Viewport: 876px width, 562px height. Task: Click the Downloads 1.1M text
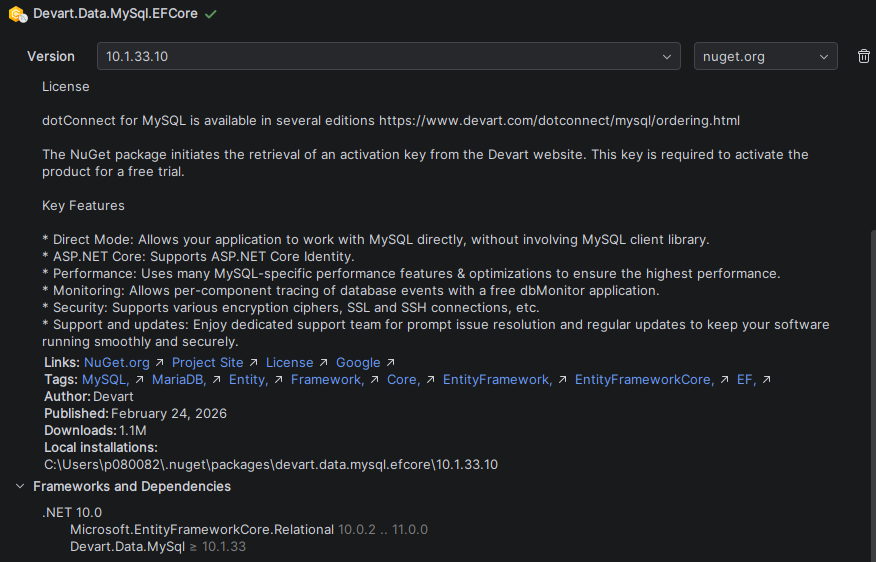point(95,431)
